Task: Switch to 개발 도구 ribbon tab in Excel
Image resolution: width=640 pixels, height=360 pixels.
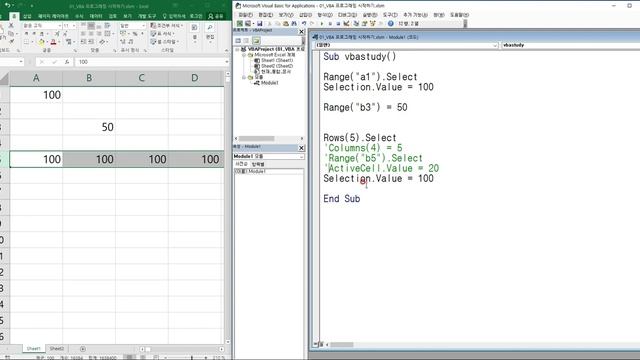Action: click(x=147, y=16)
